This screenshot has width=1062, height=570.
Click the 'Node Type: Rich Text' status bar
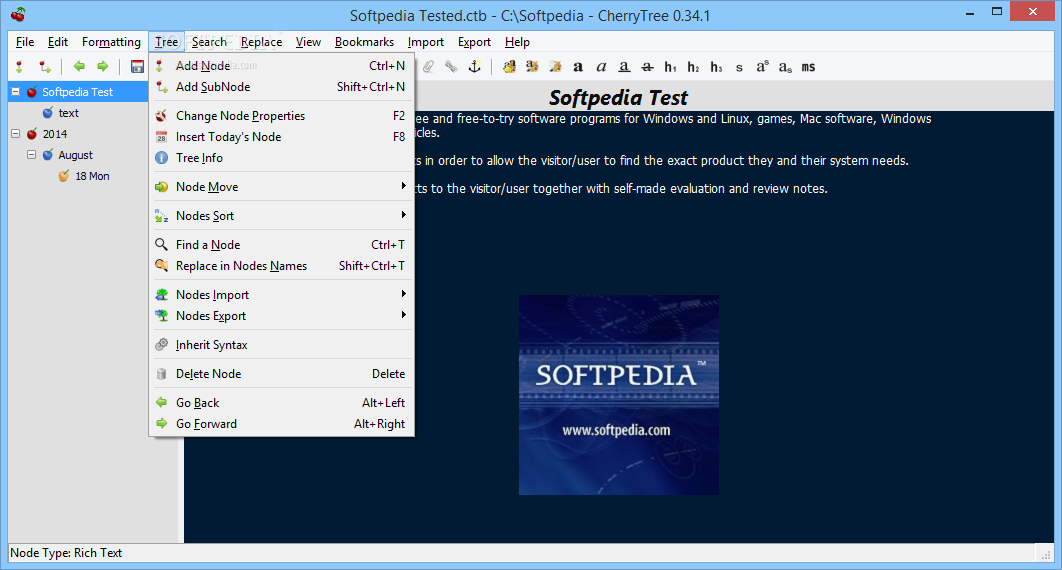(66, 552)
